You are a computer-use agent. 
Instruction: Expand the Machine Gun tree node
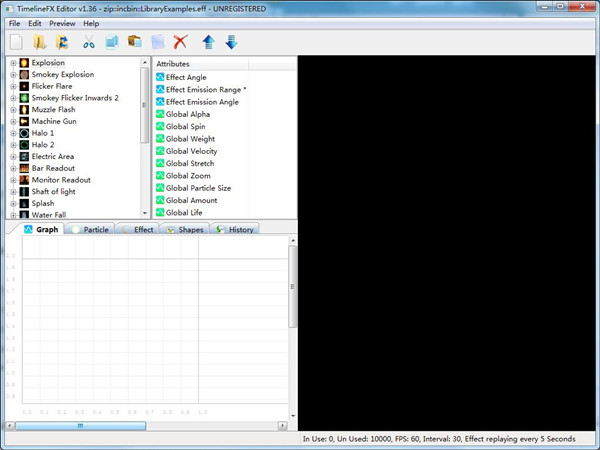click(x=13, y=122)
